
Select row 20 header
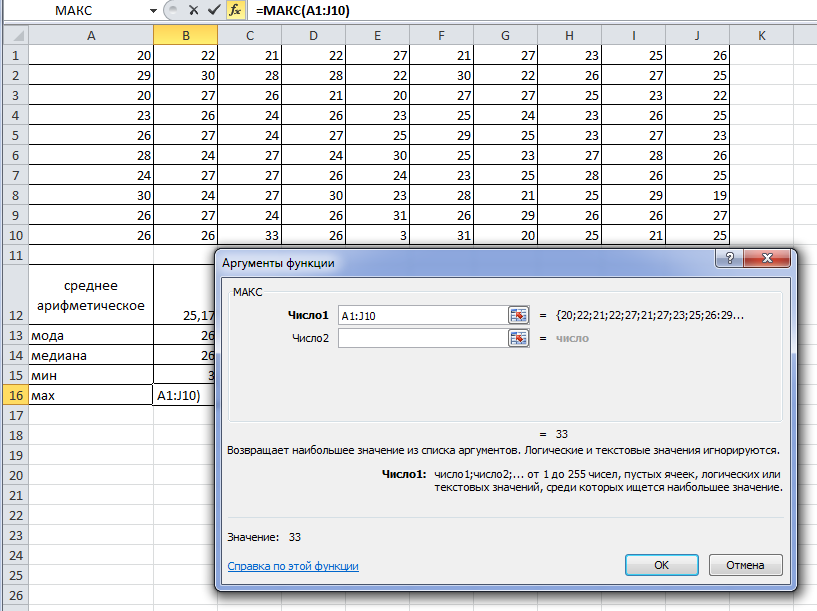[x=16, y=476]
